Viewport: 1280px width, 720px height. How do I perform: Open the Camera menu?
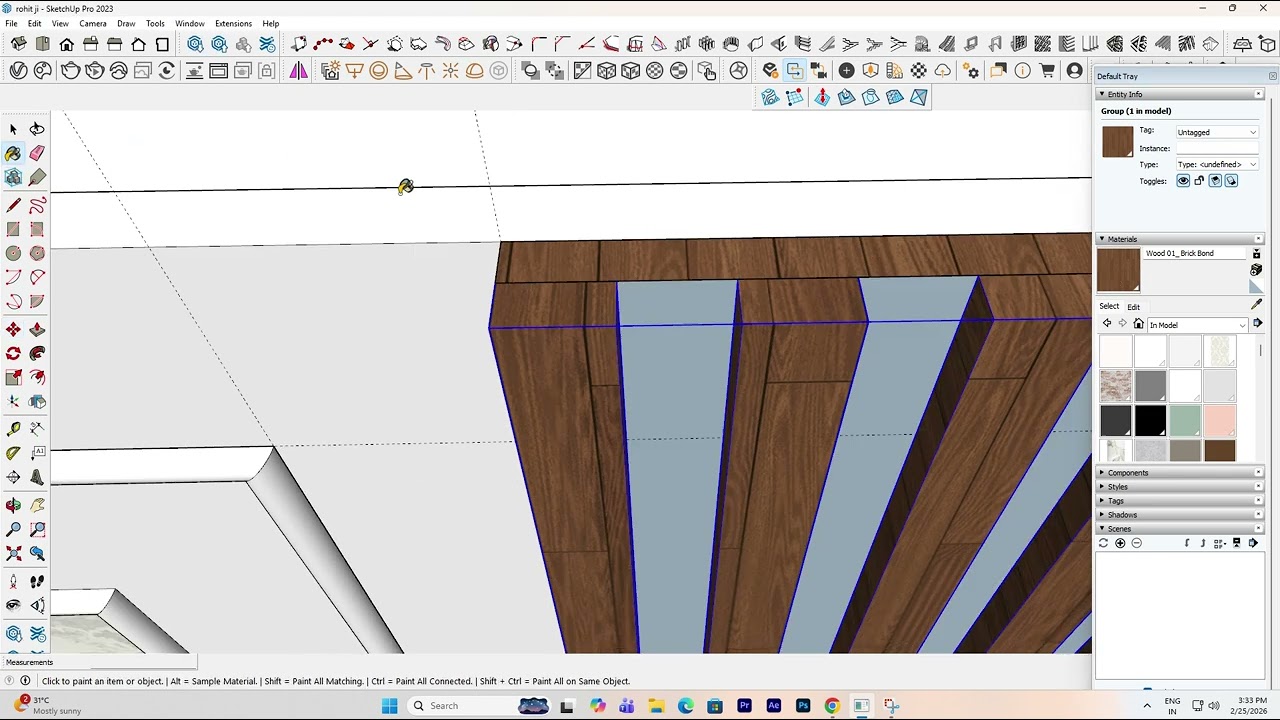93,23
